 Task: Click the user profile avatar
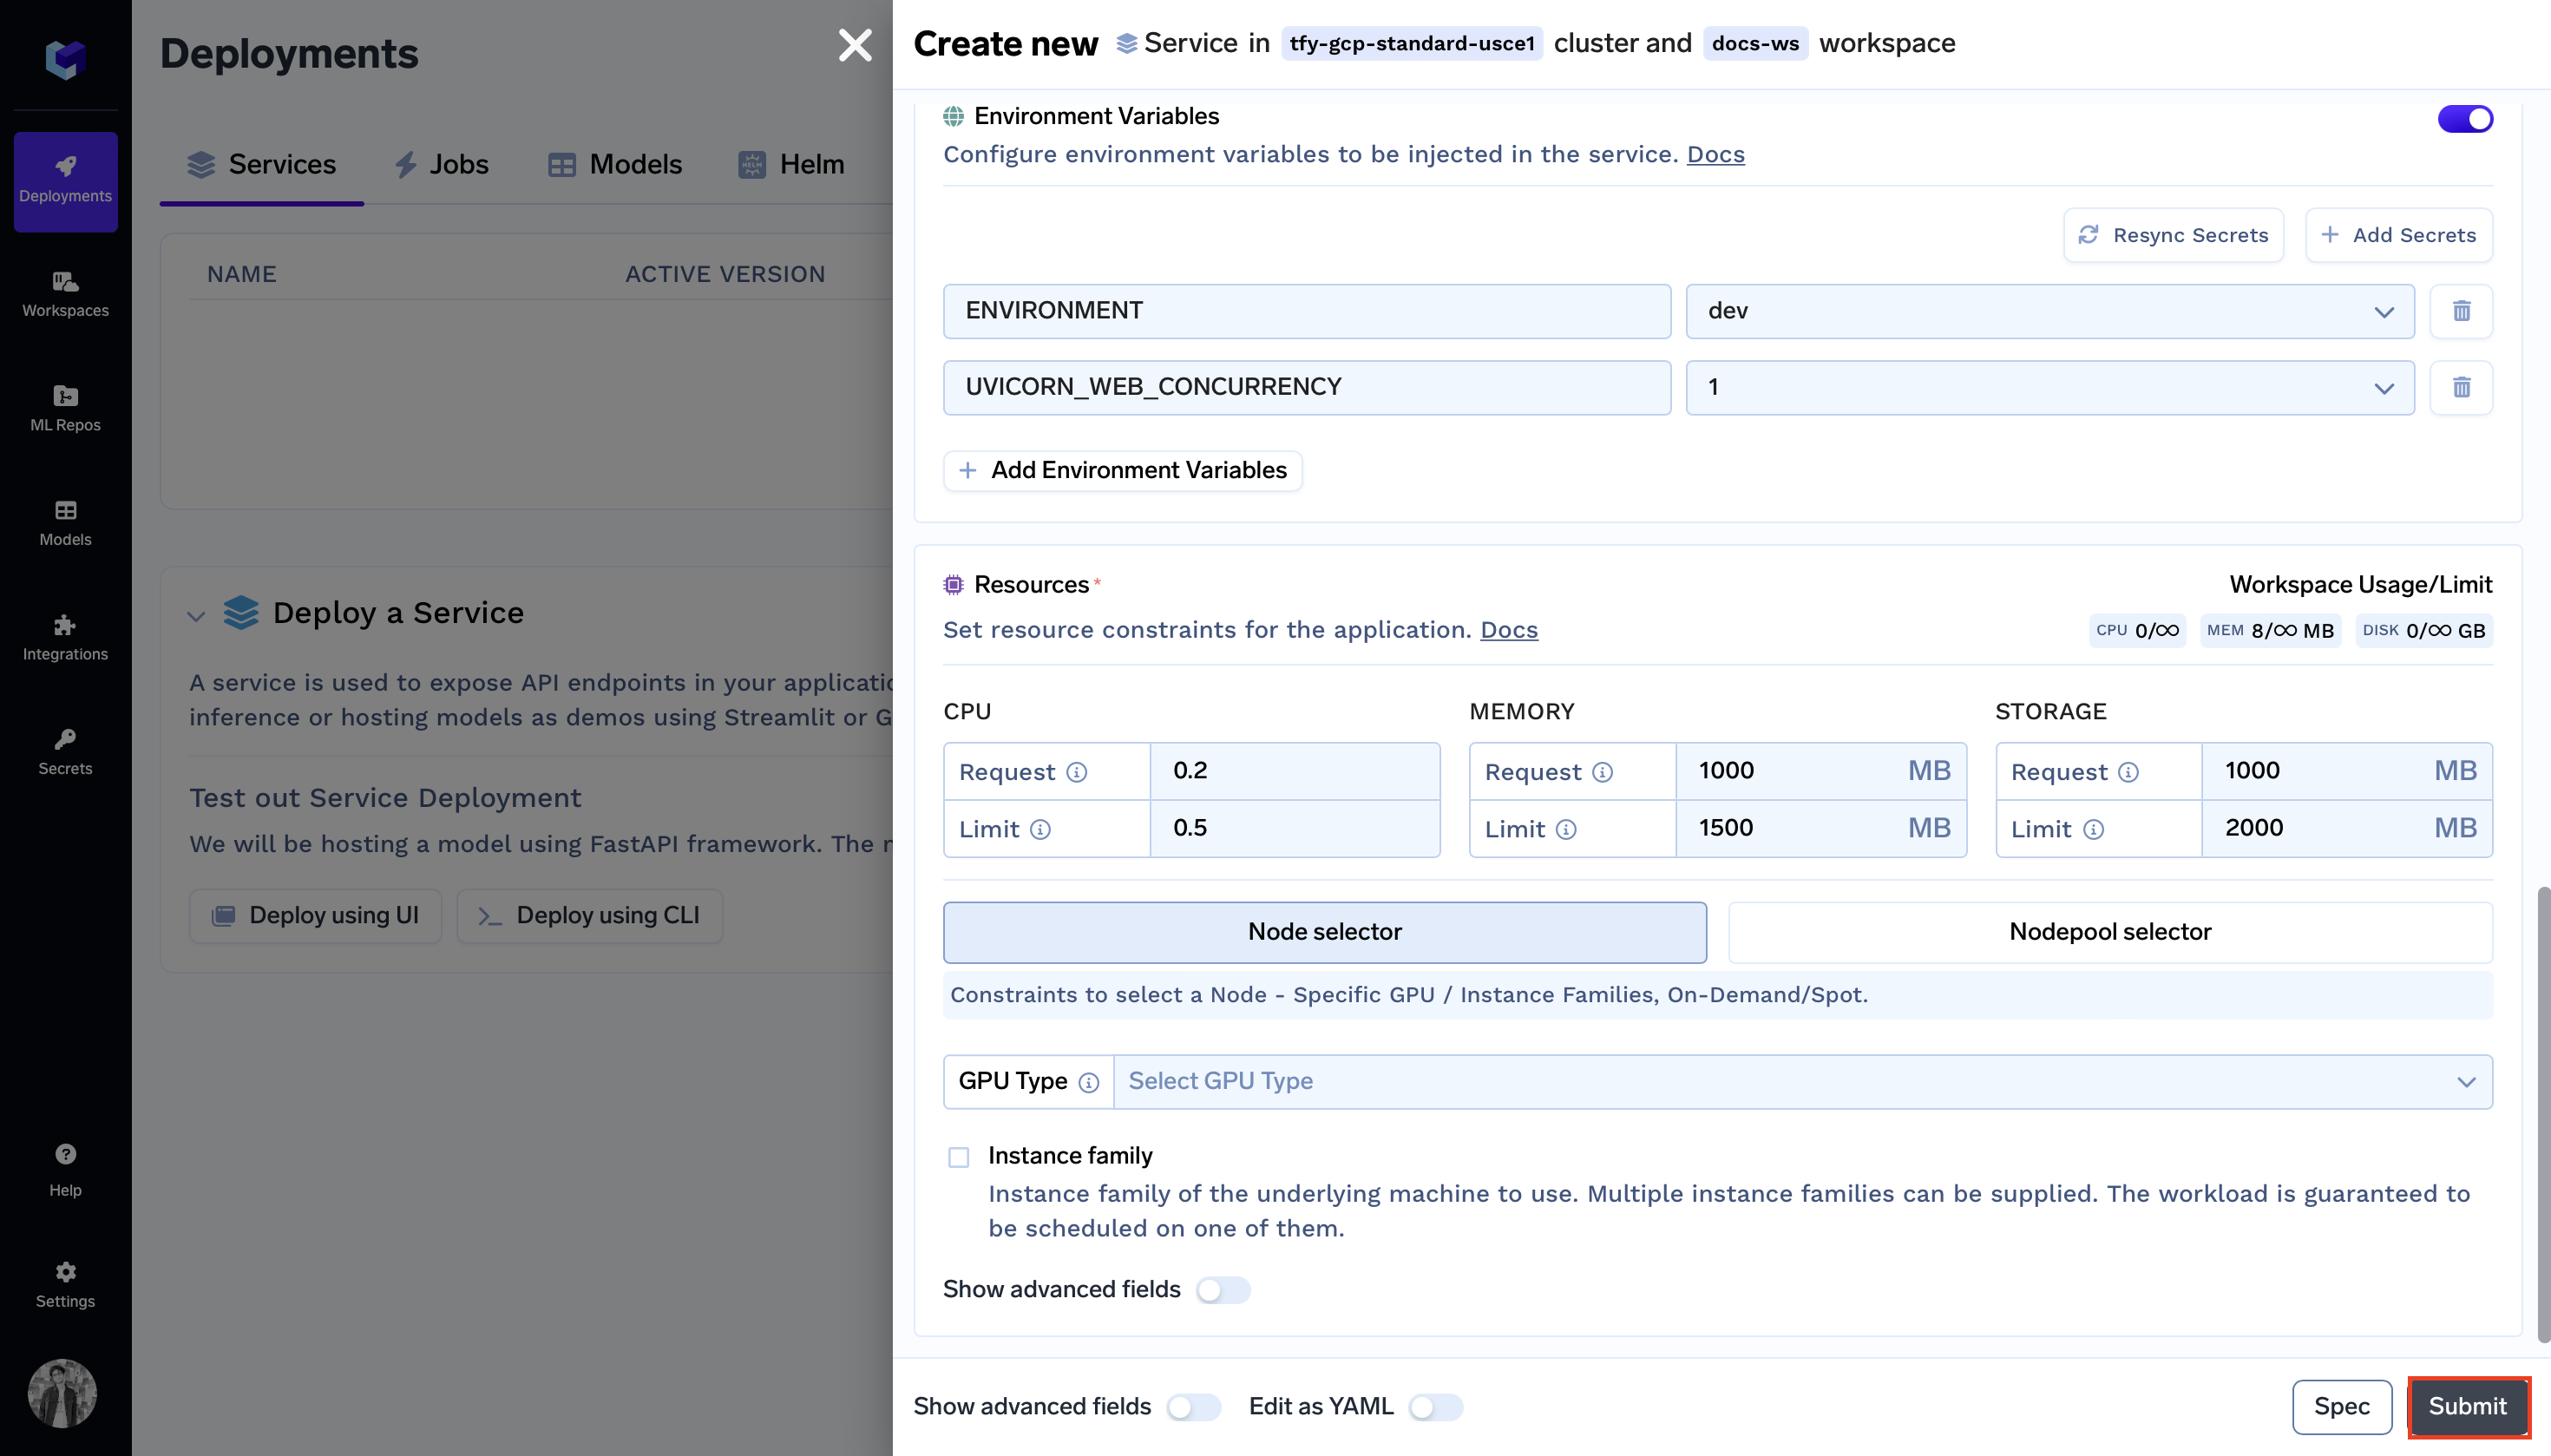62,1393
